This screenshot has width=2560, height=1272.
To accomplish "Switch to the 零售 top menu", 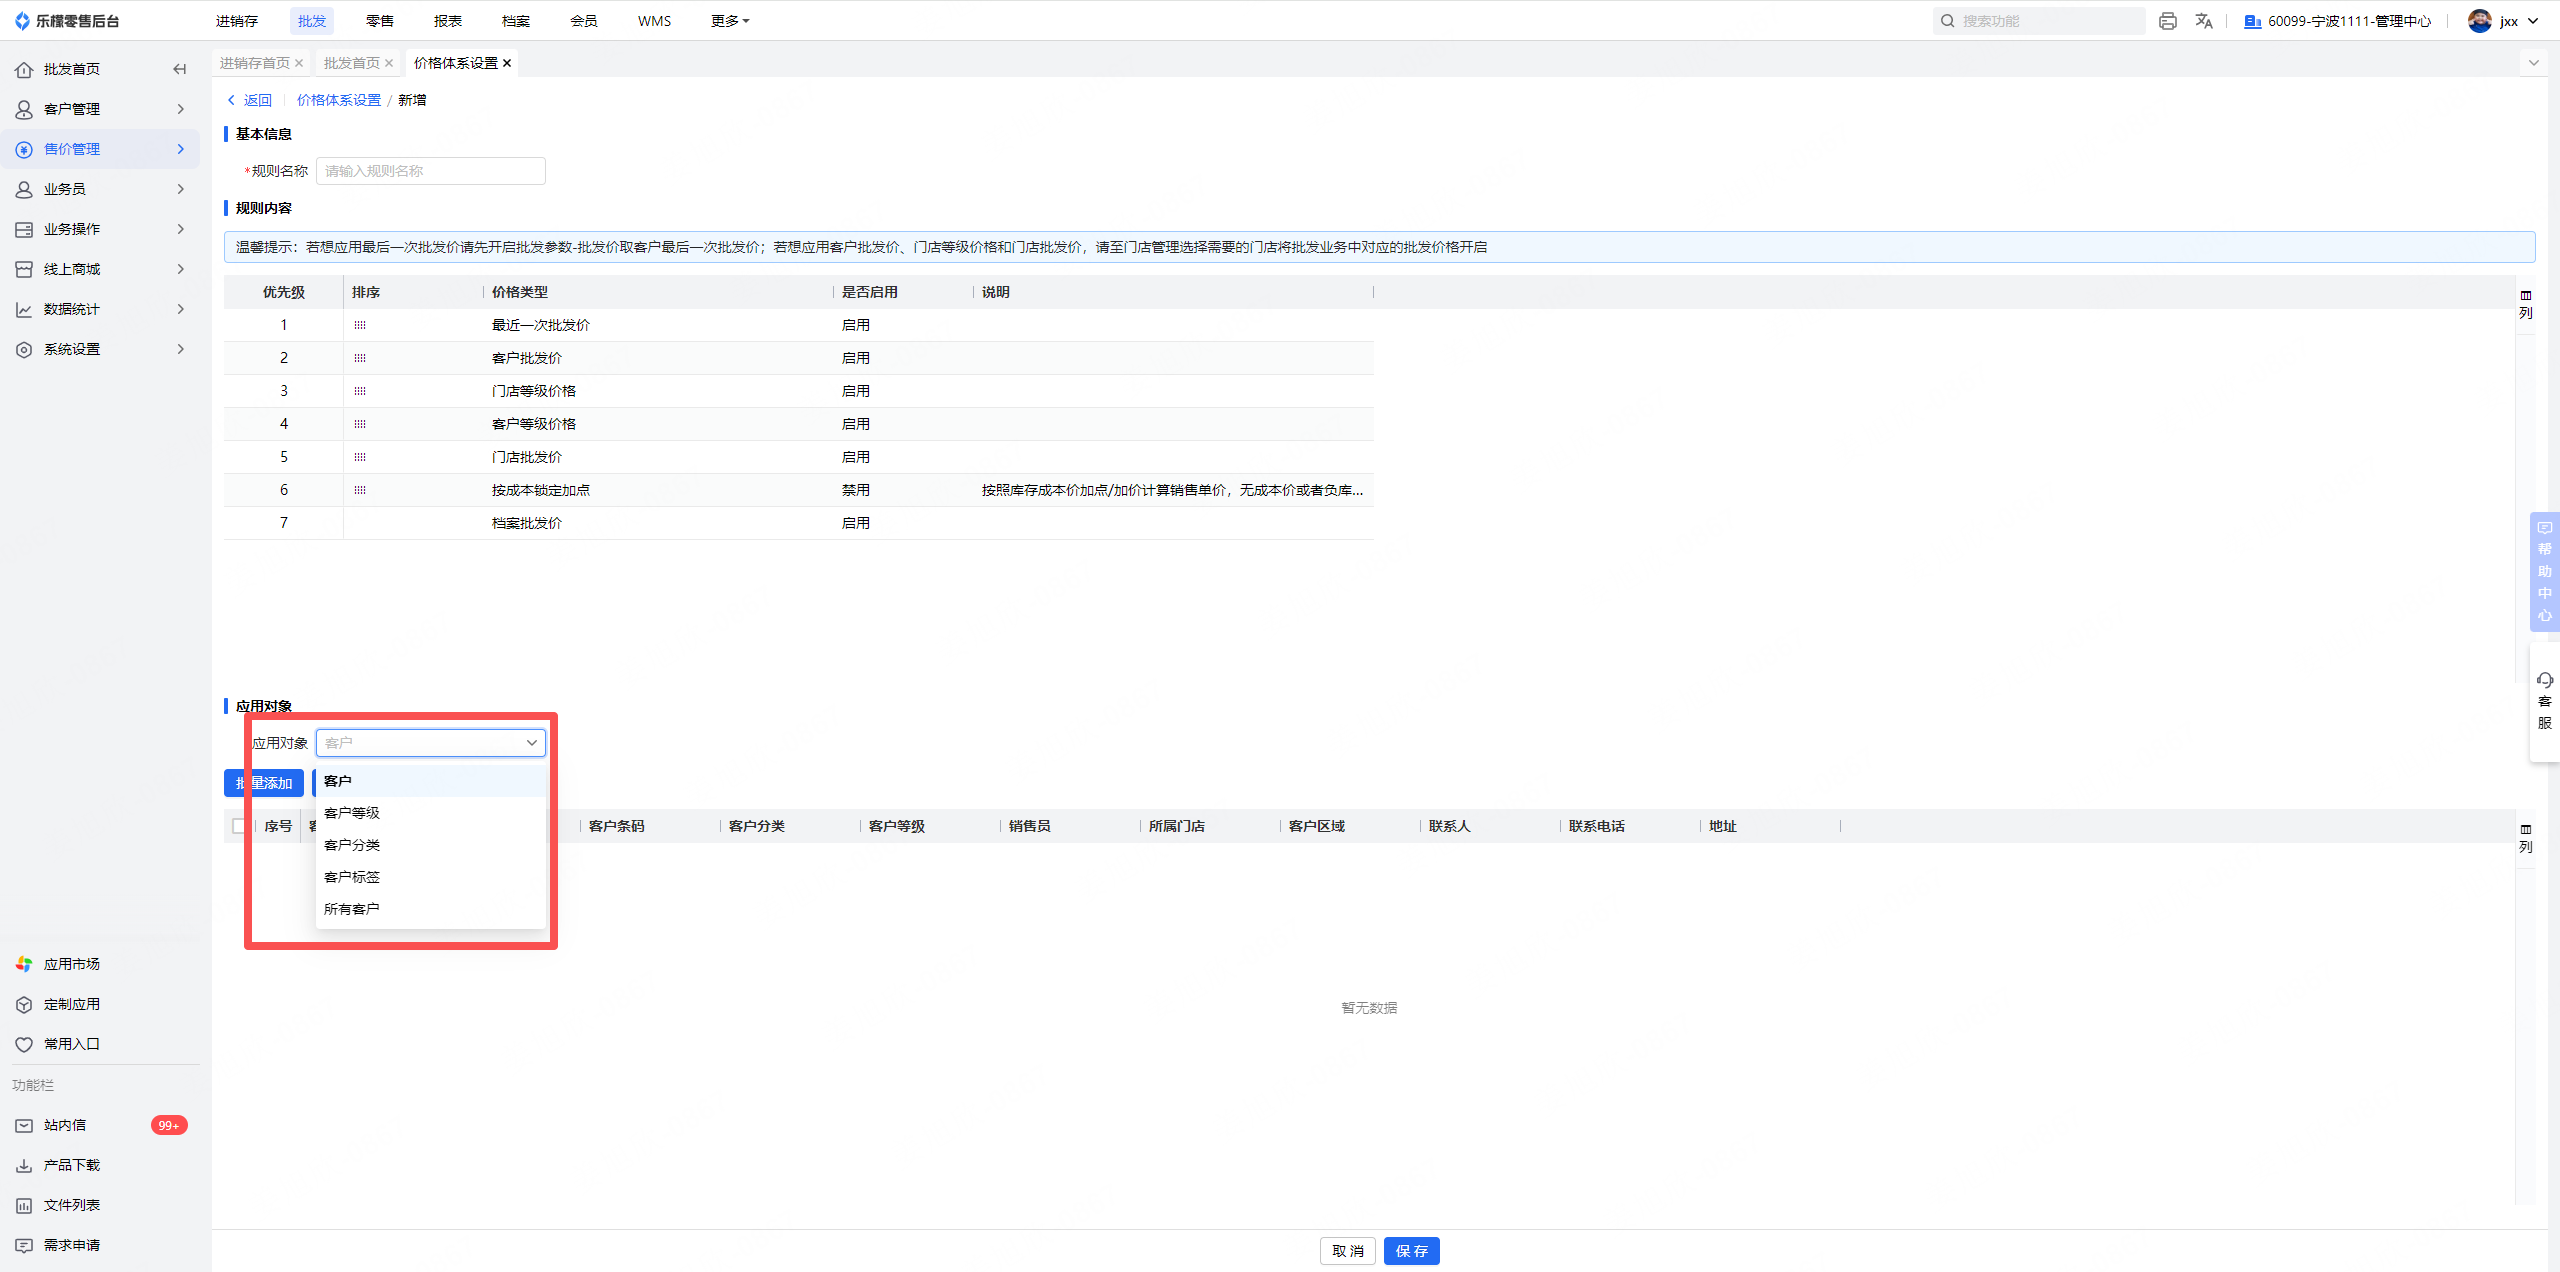I will point(380,21).
